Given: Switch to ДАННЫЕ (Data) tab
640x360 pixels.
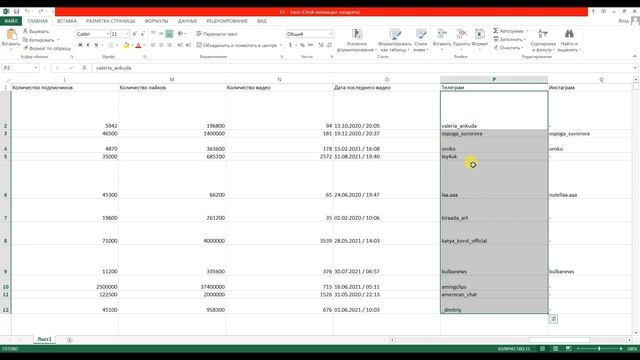Looking at the screenshot, I should [187, 21].
